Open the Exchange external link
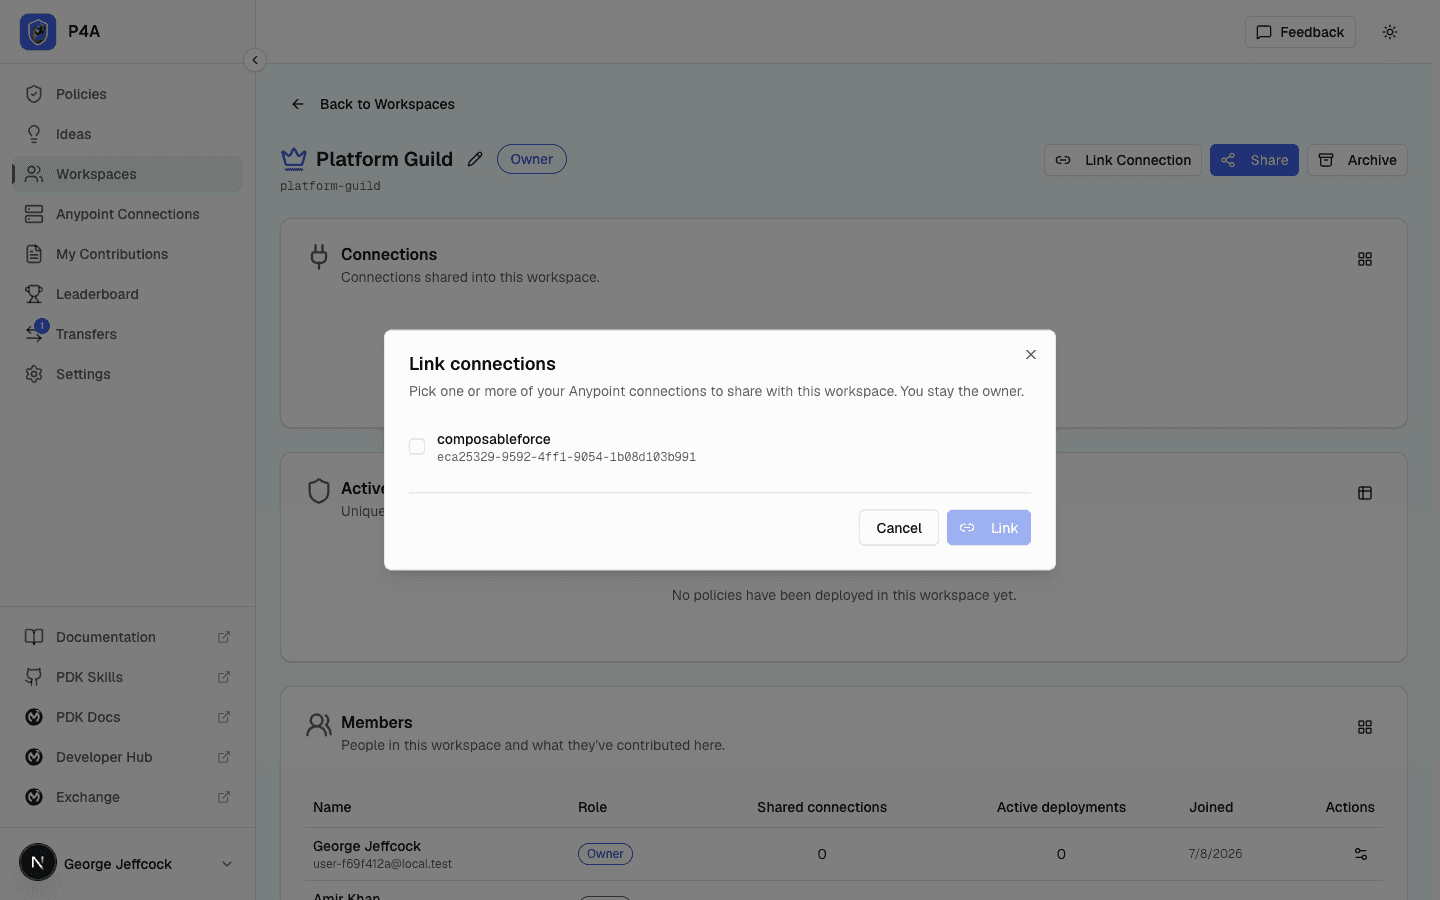The height and width of the screenshot is (900, 1440). (128, 797)
